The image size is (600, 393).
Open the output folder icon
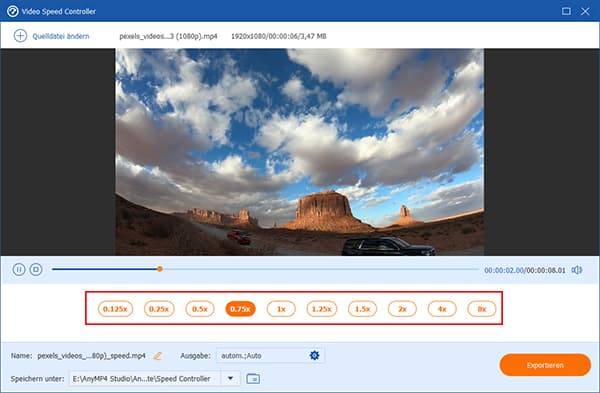coord(253,378)
